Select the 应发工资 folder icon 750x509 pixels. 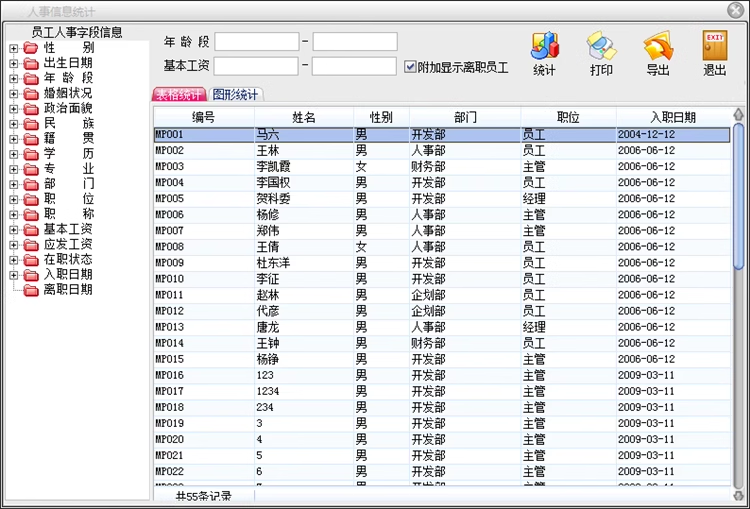pyautogui.click(x=31, y=245)
